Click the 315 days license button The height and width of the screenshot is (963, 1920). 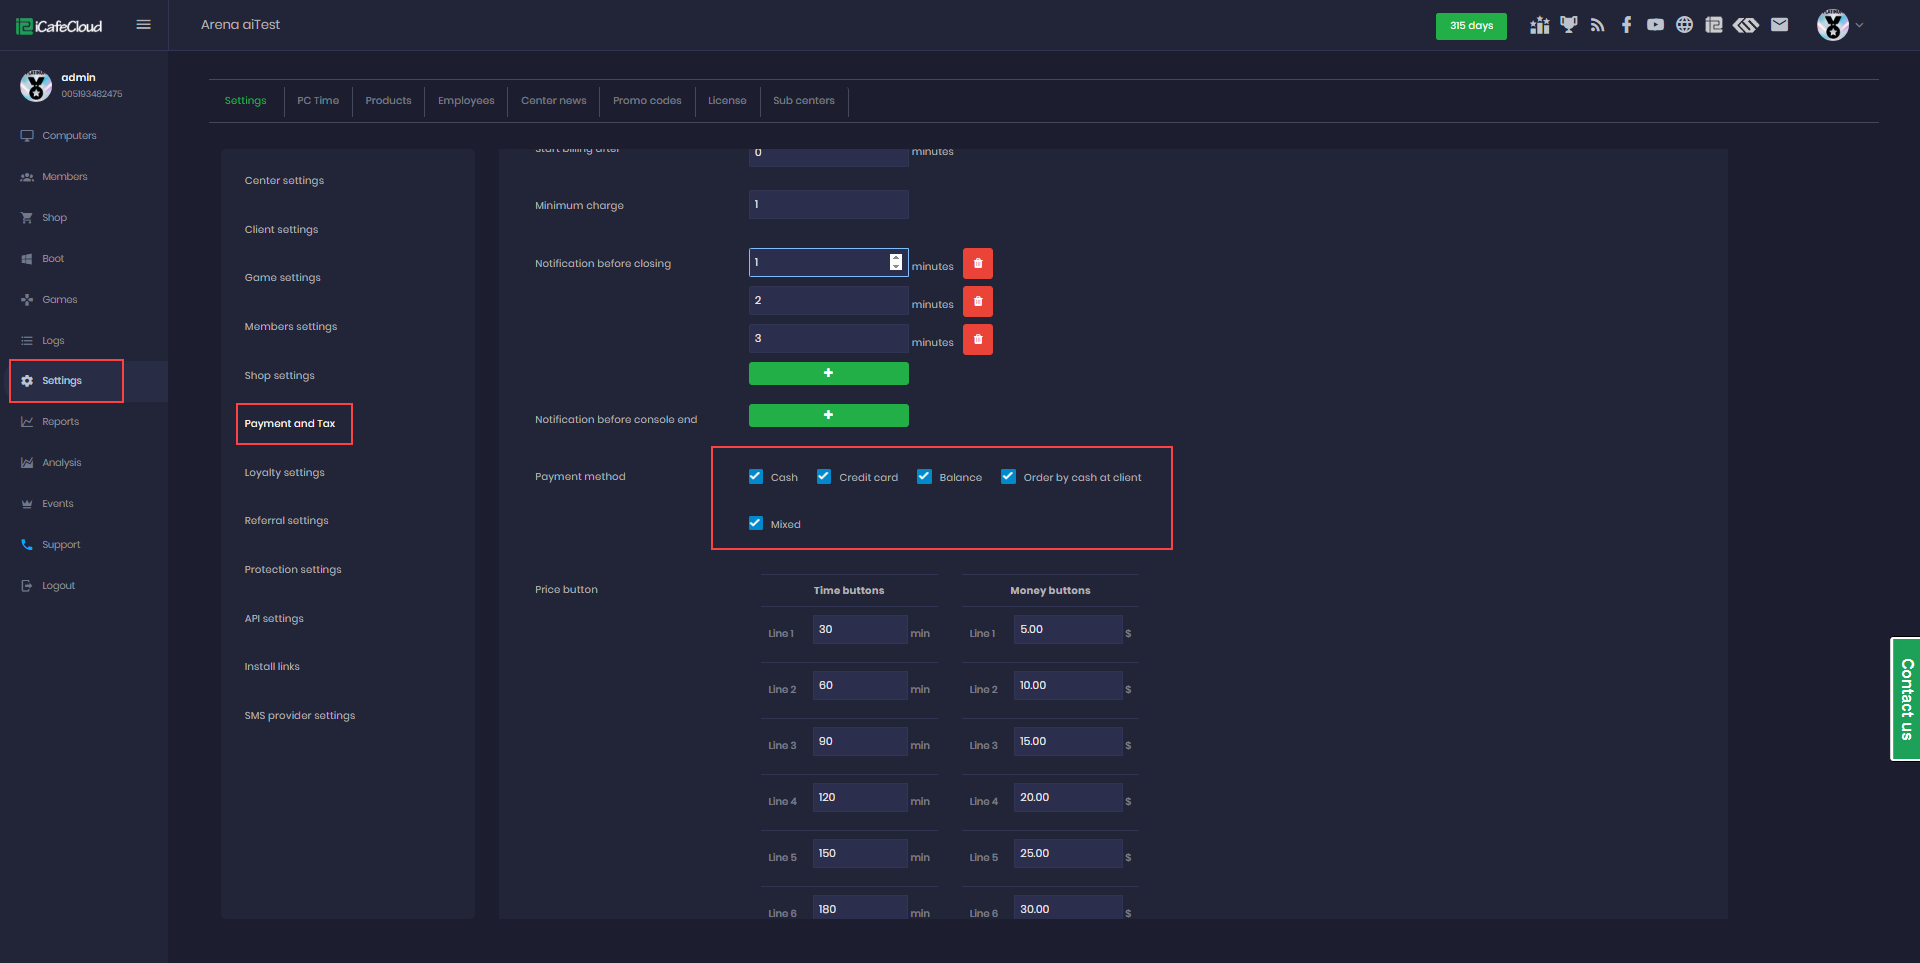[x=1470, y=26]
